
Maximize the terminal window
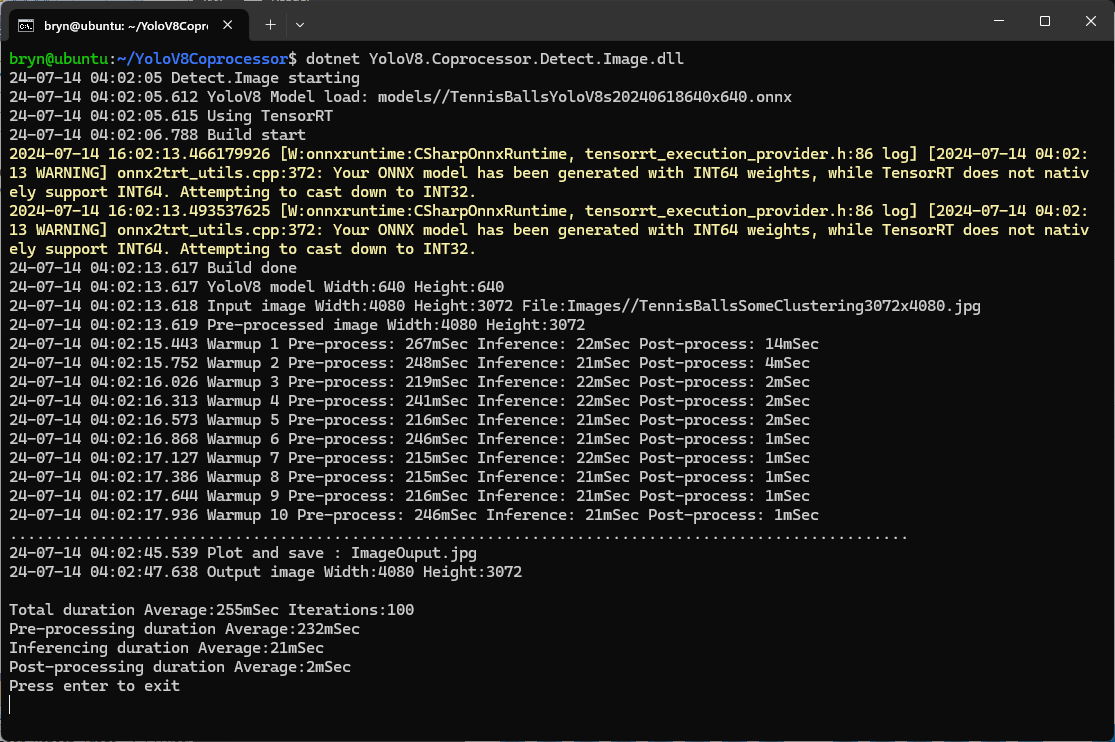pos(1044,21)
